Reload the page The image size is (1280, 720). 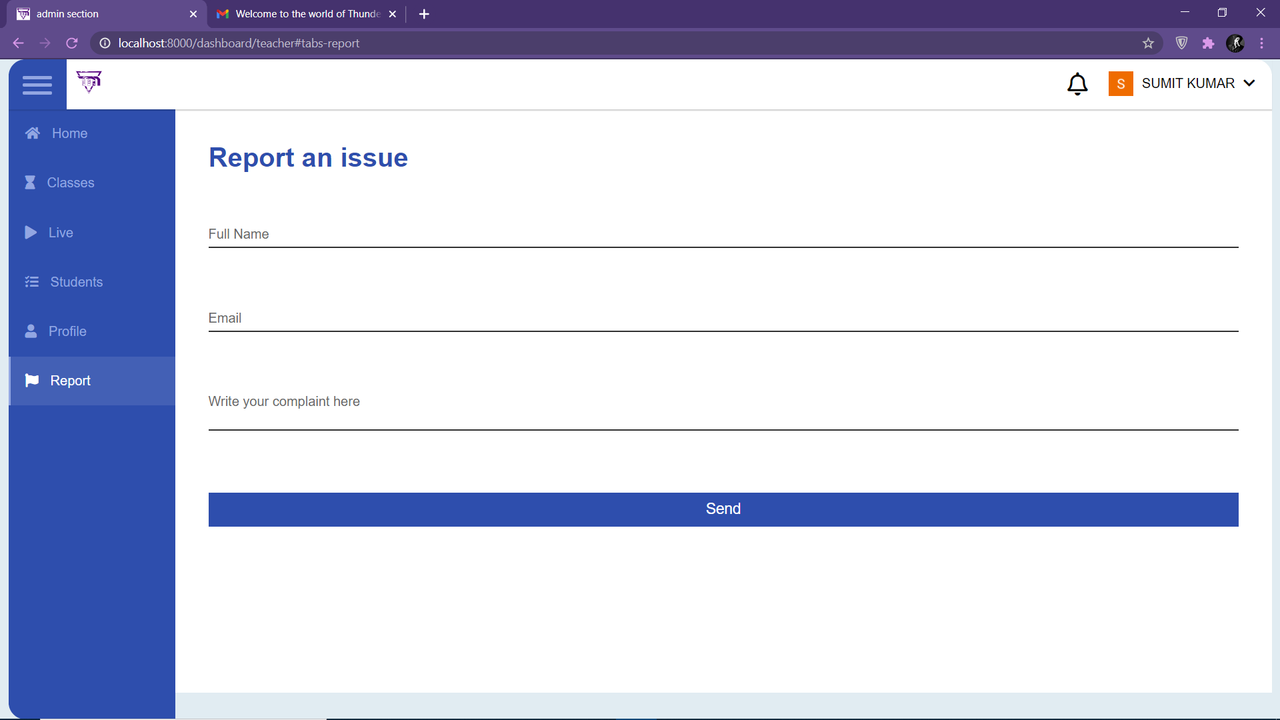point(72,43)
